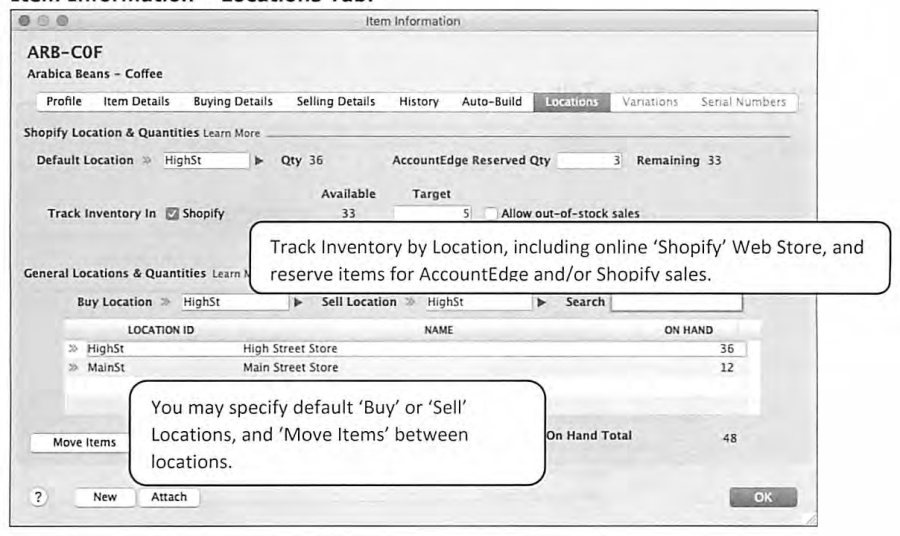This screenshot has width=900, height=536.
Task: Expand the Default Location dropdown triangle
Action: tap(259, 161)
